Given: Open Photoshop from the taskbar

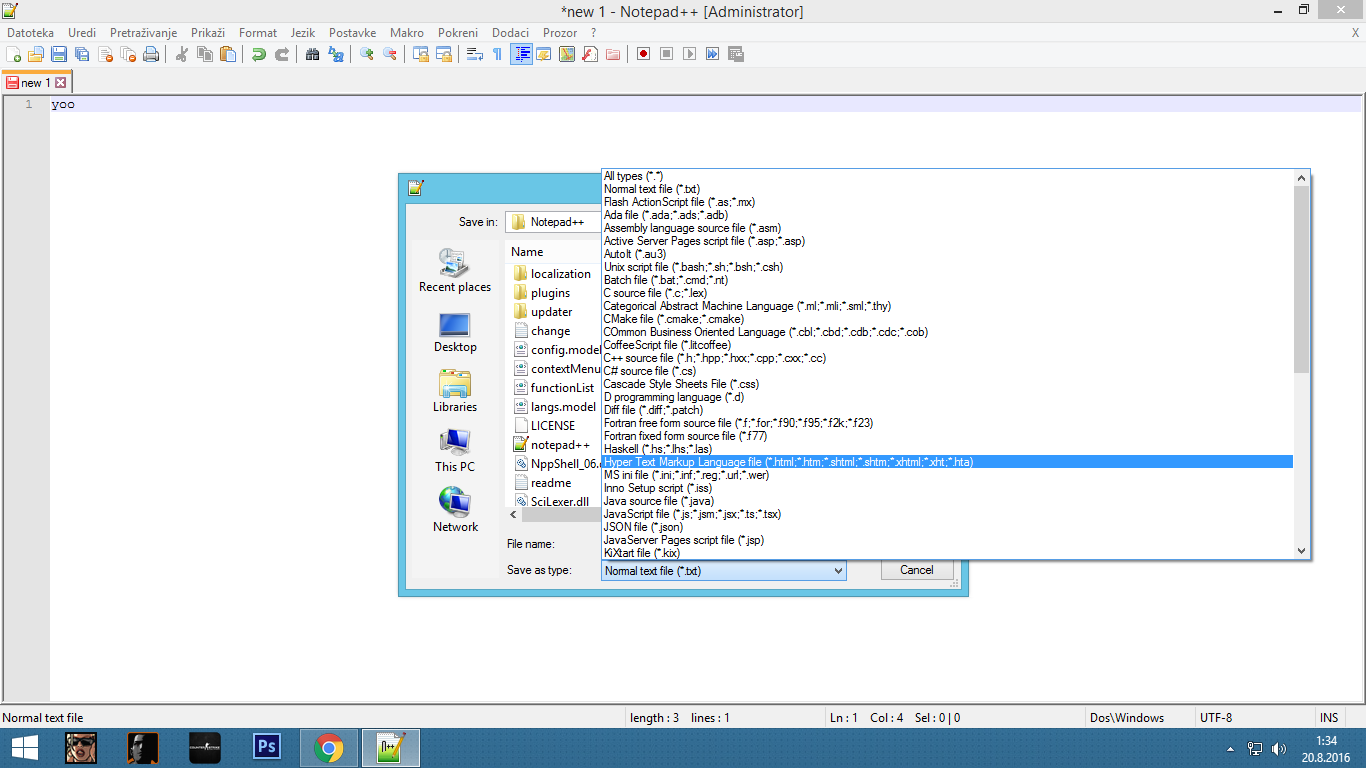Looking at the screenshot, I should (267, 748).
